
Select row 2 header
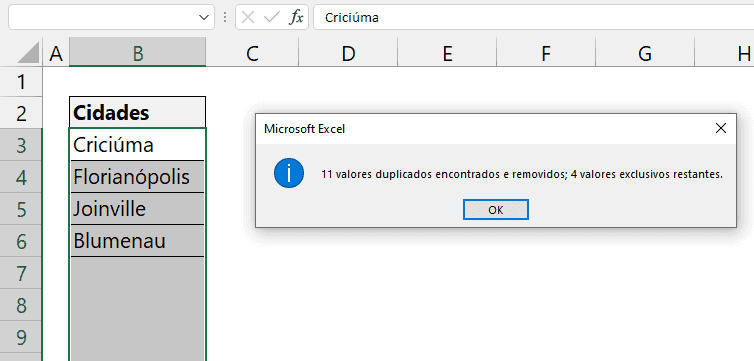(21, 113)
